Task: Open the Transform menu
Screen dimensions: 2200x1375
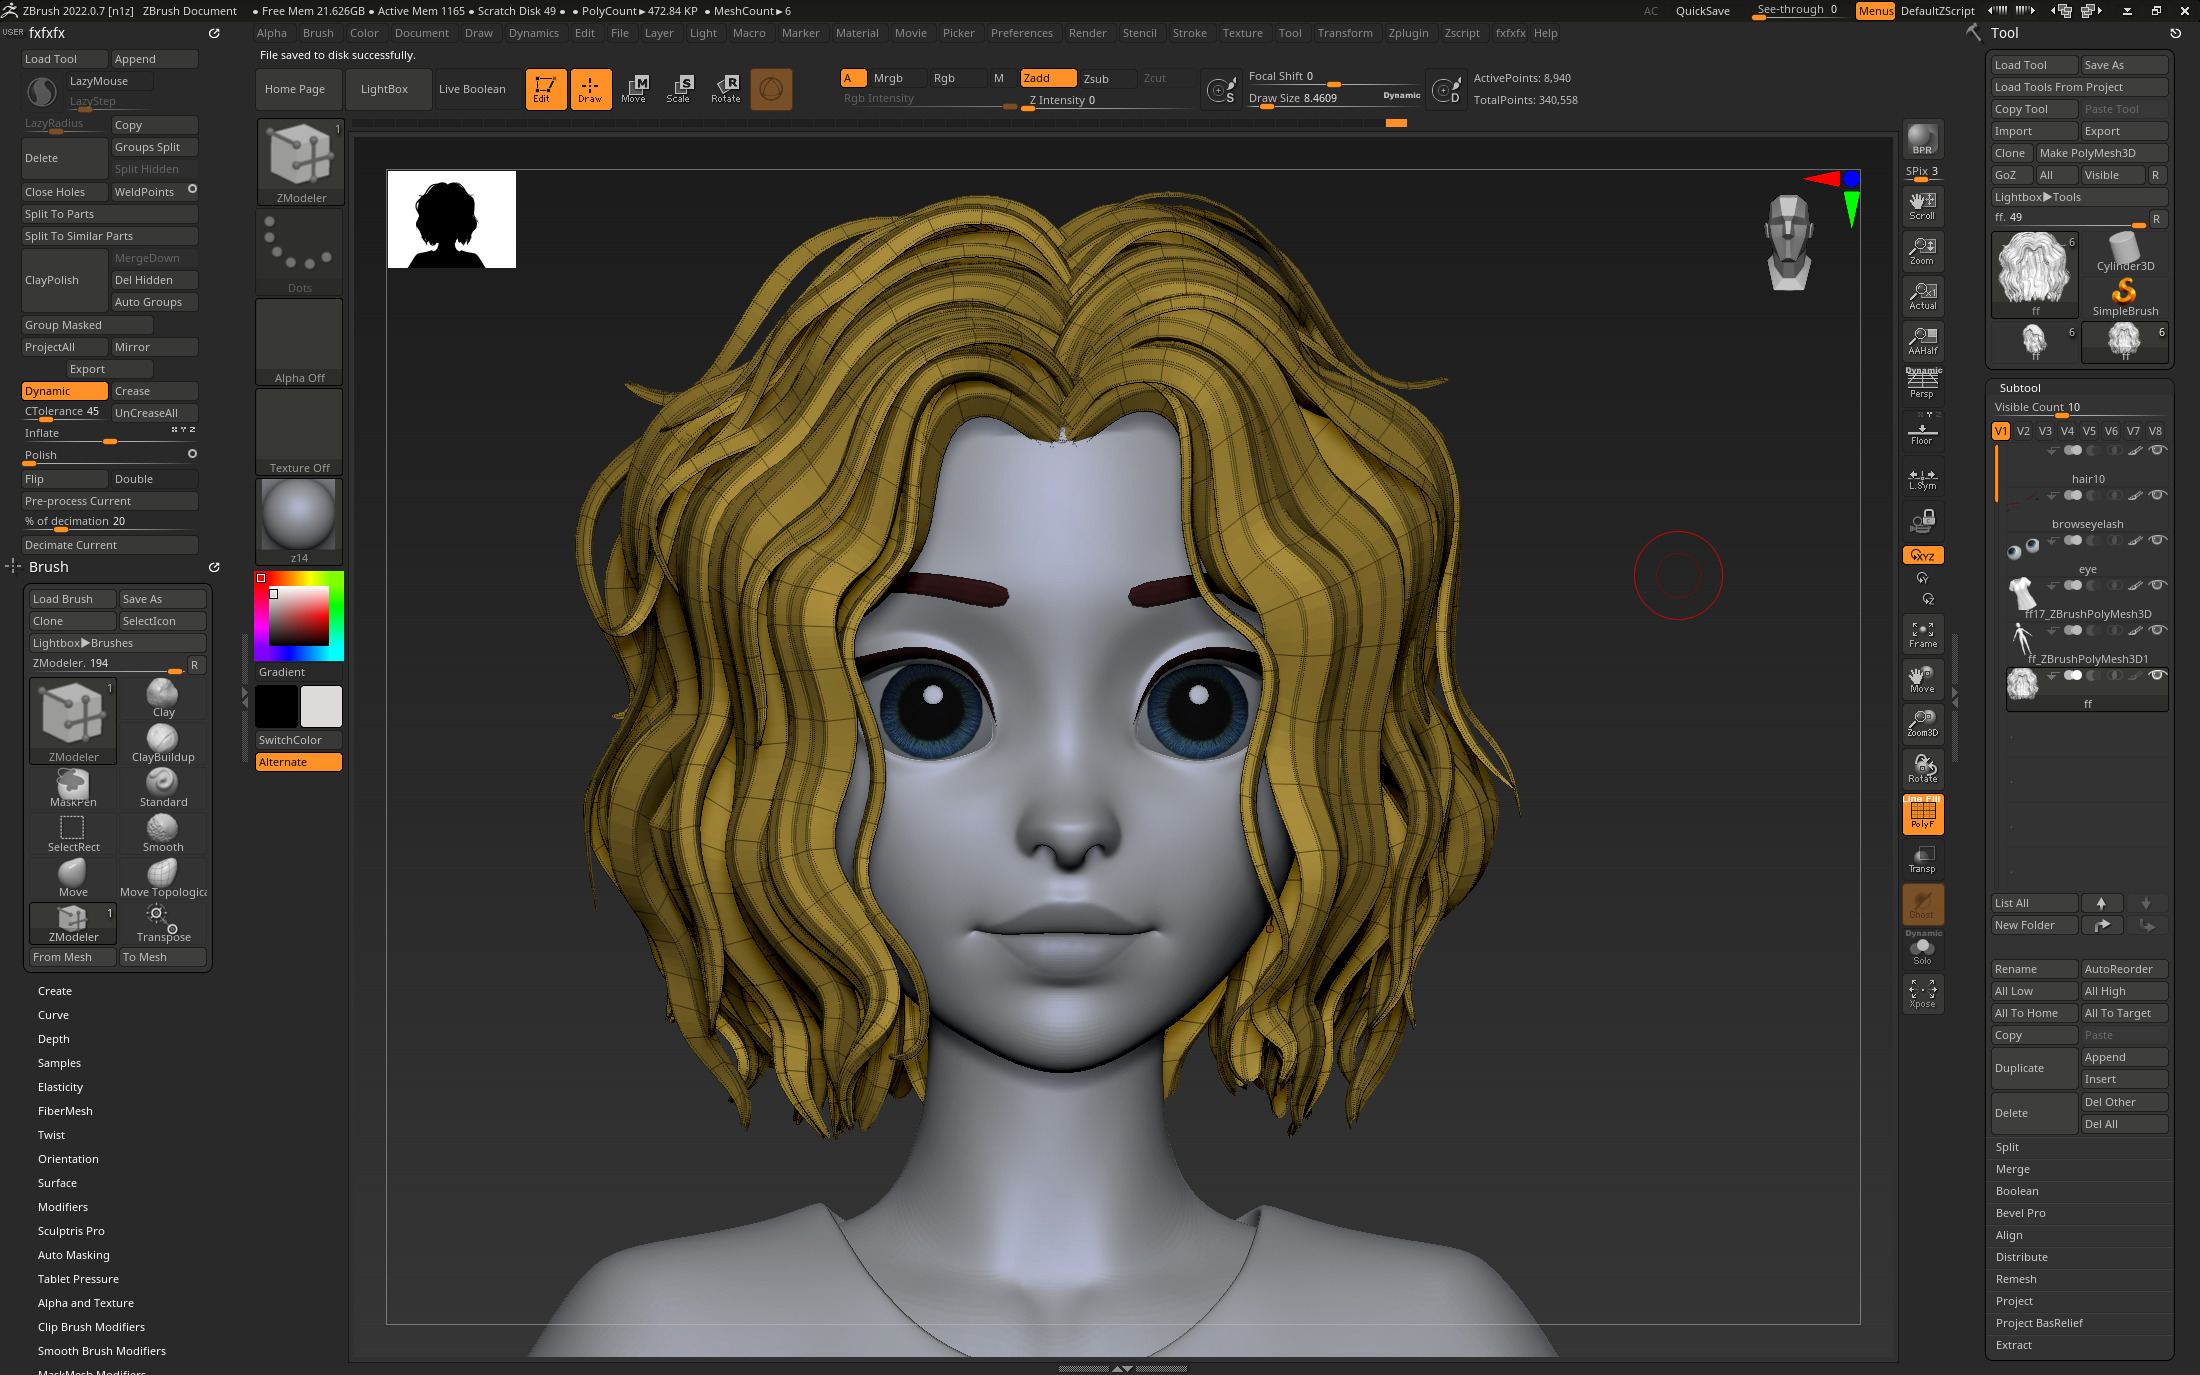Action: coord(1345,33)
